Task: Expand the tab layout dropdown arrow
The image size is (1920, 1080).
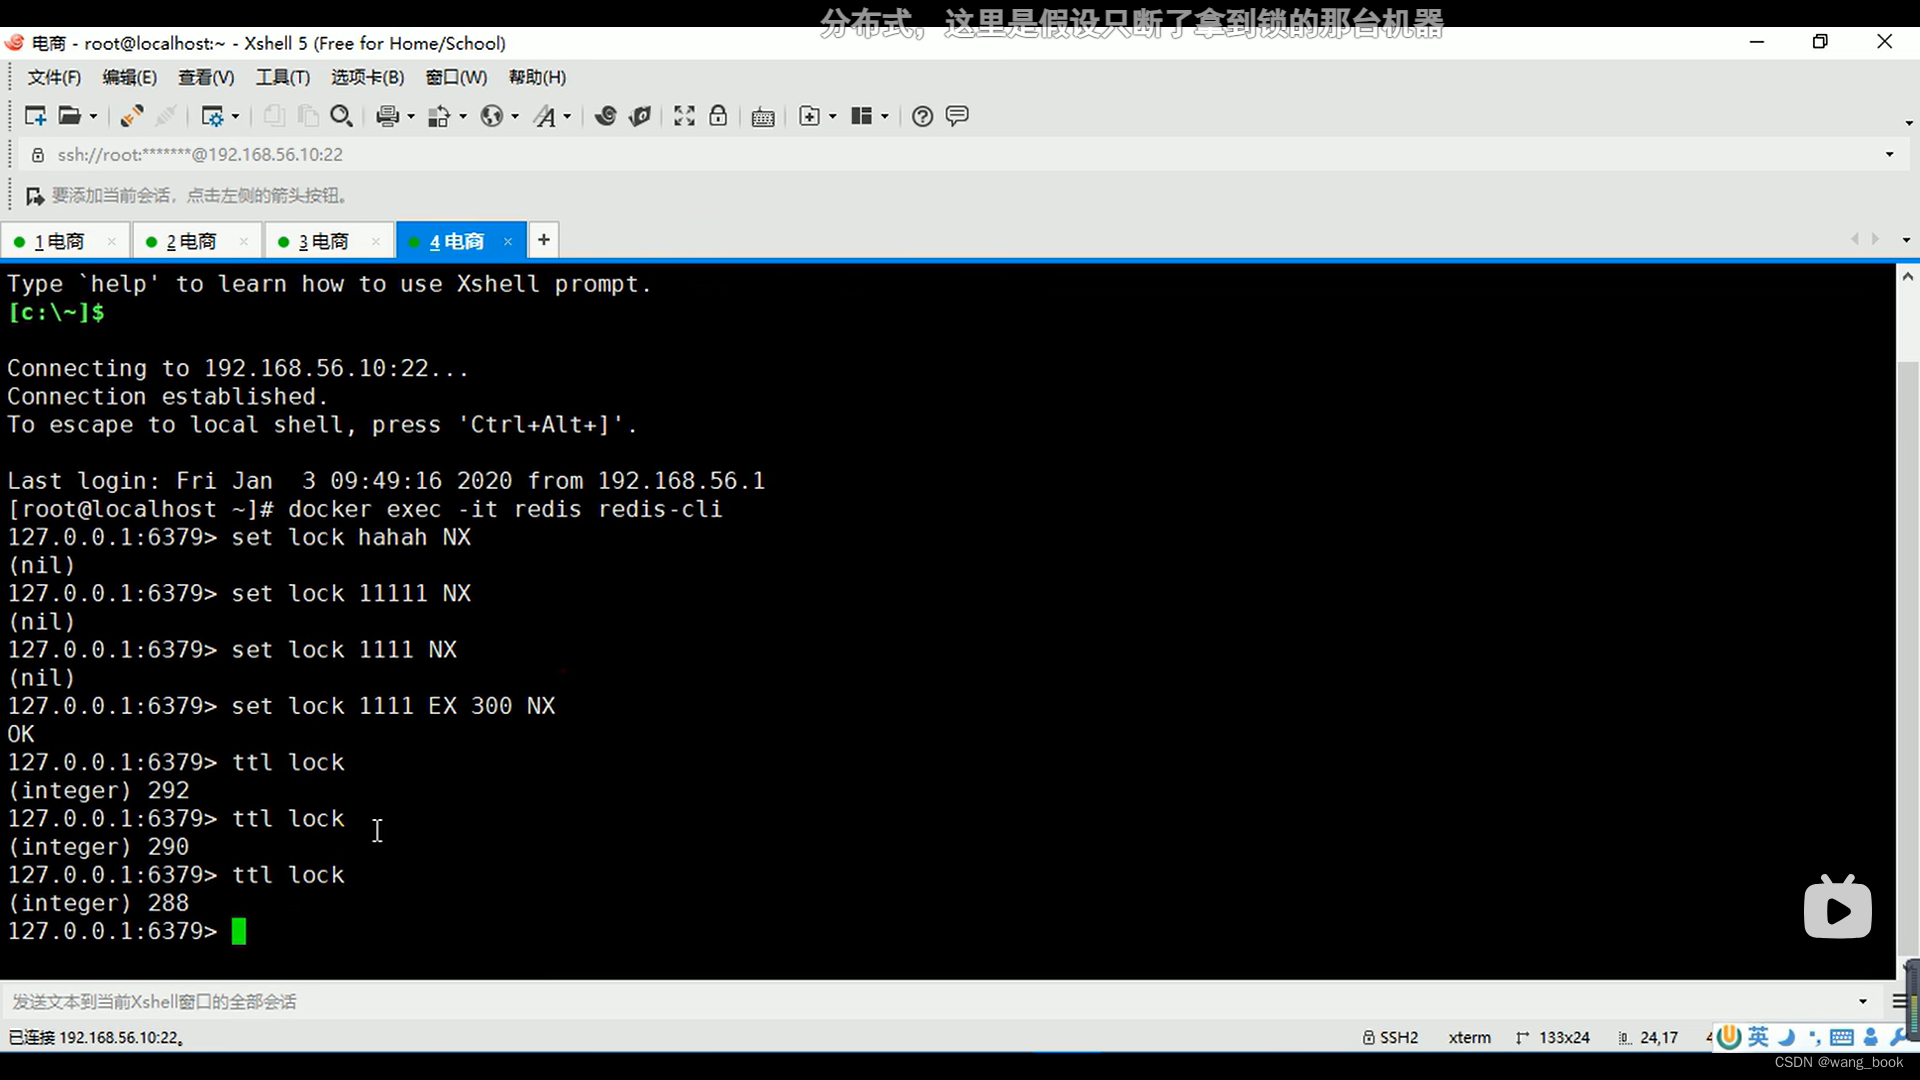Action: 885,117
